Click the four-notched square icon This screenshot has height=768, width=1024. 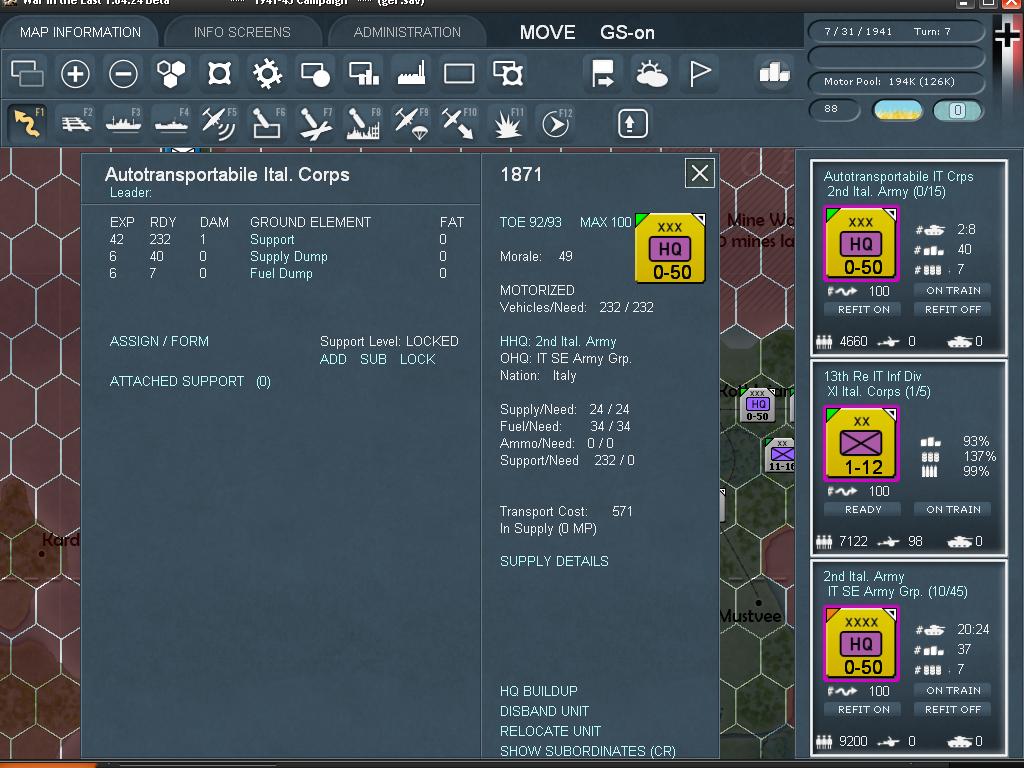click(x=219, y=73)
